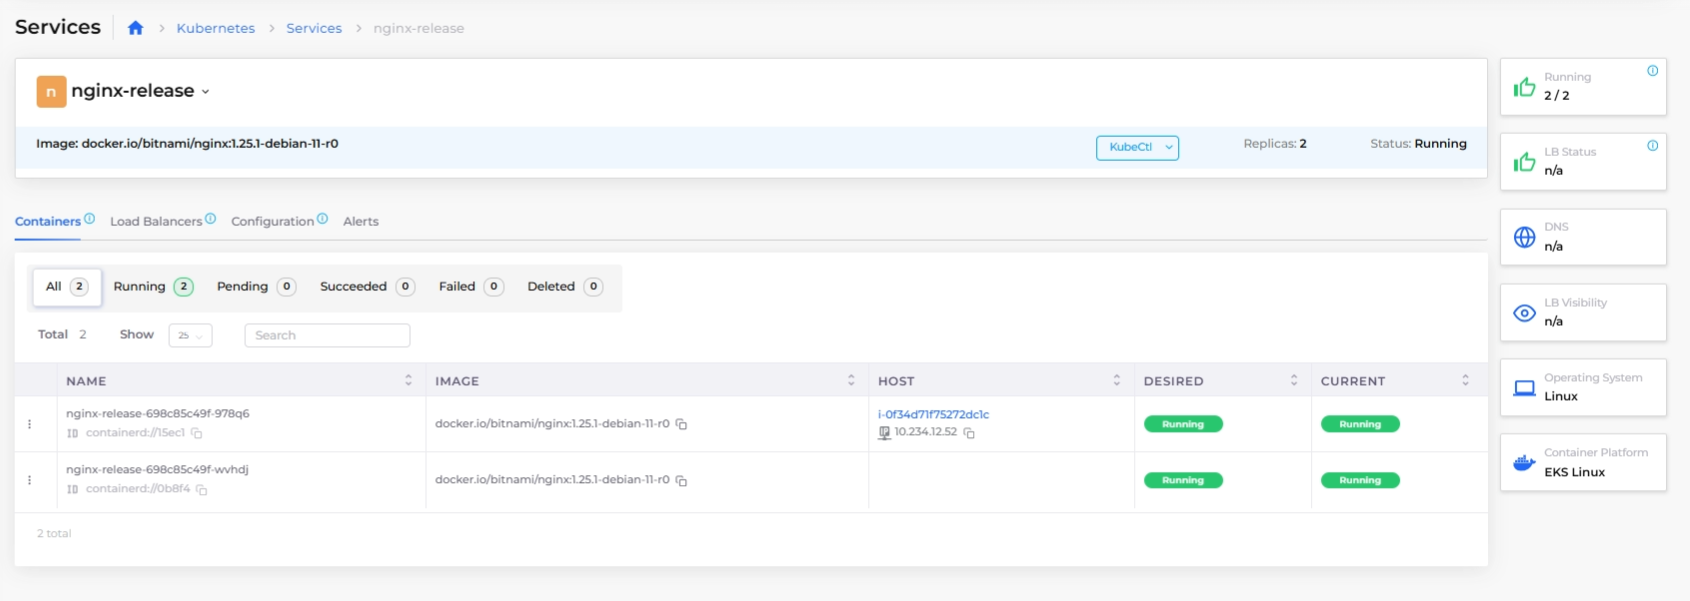This screenshot has height=601, width=1690.
Task: Sort the table by IMAGE column
Action: click(x=851, y=381)
